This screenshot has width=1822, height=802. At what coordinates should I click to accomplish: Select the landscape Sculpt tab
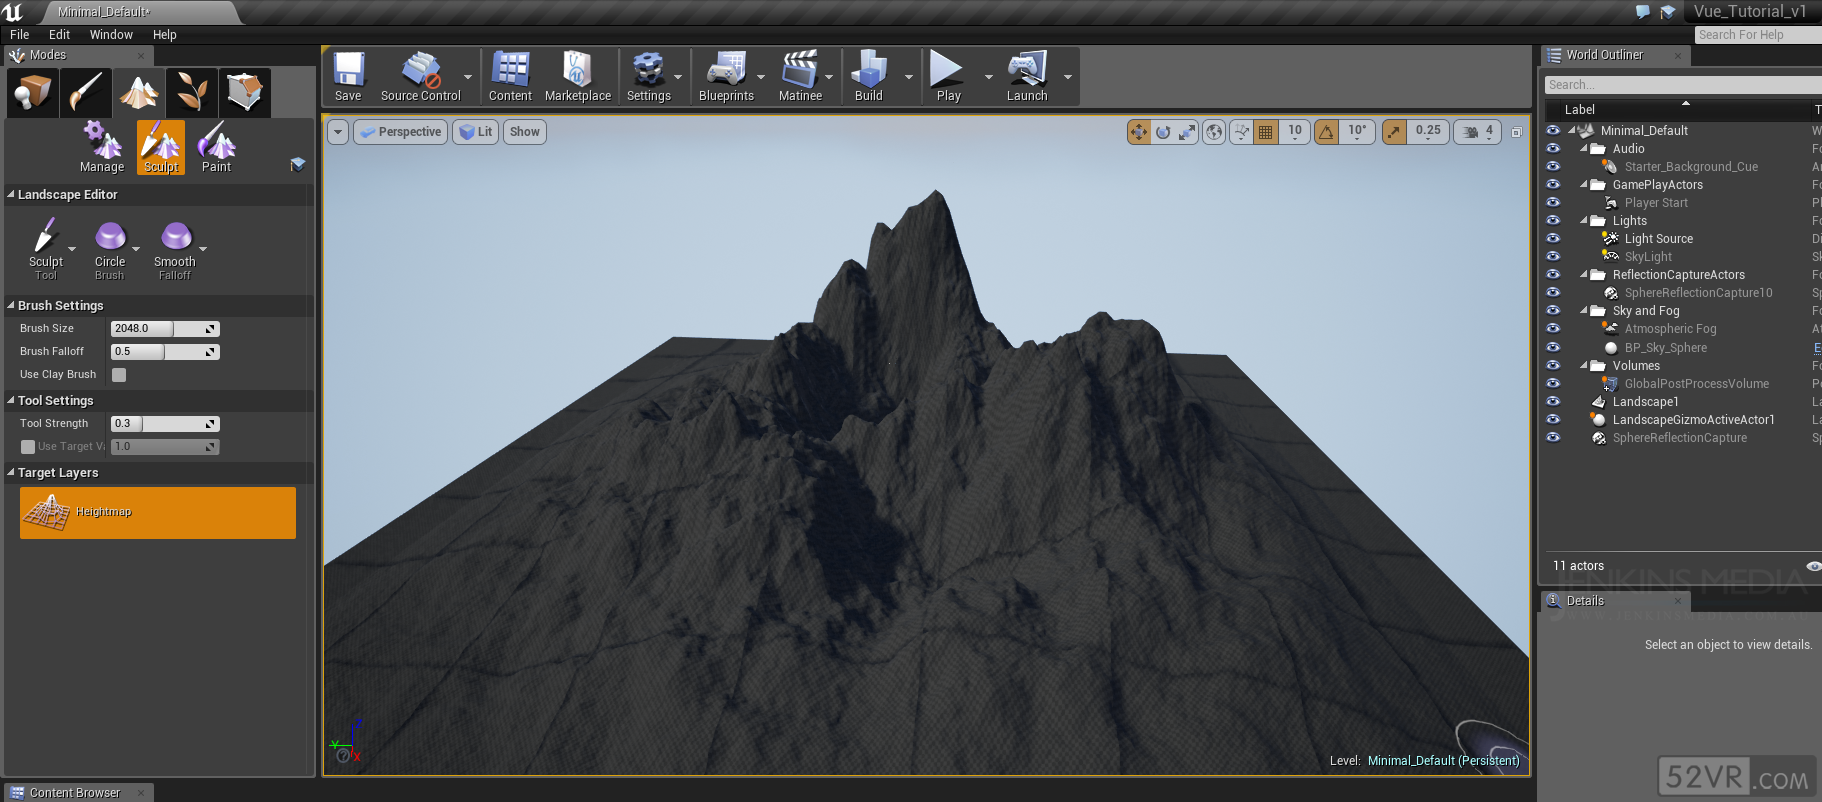click(x=161, y=147)
